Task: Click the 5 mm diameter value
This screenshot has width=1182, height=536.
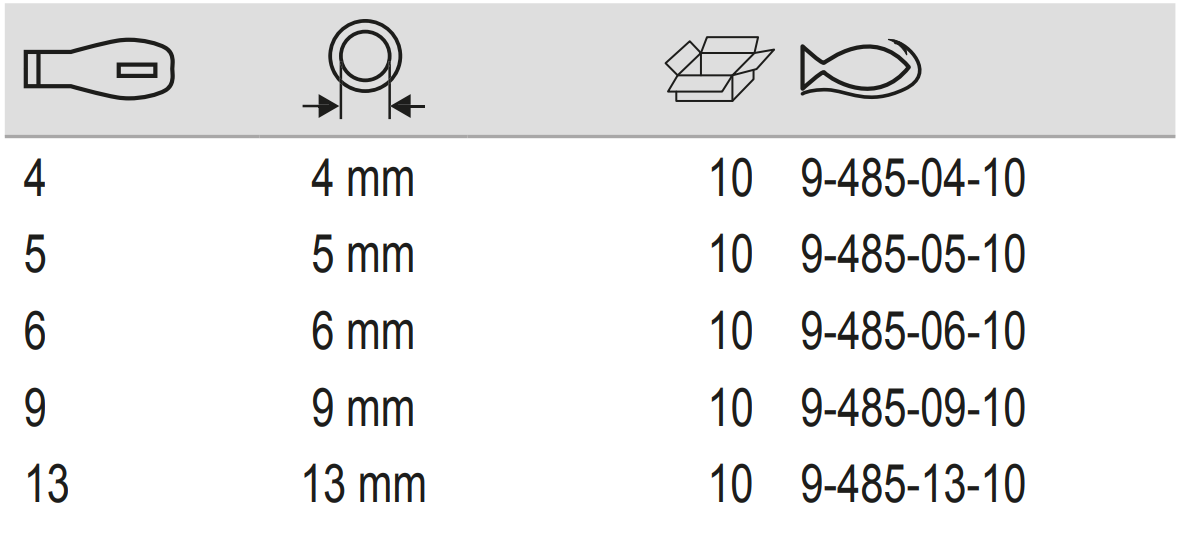Action: click(362, 257)
